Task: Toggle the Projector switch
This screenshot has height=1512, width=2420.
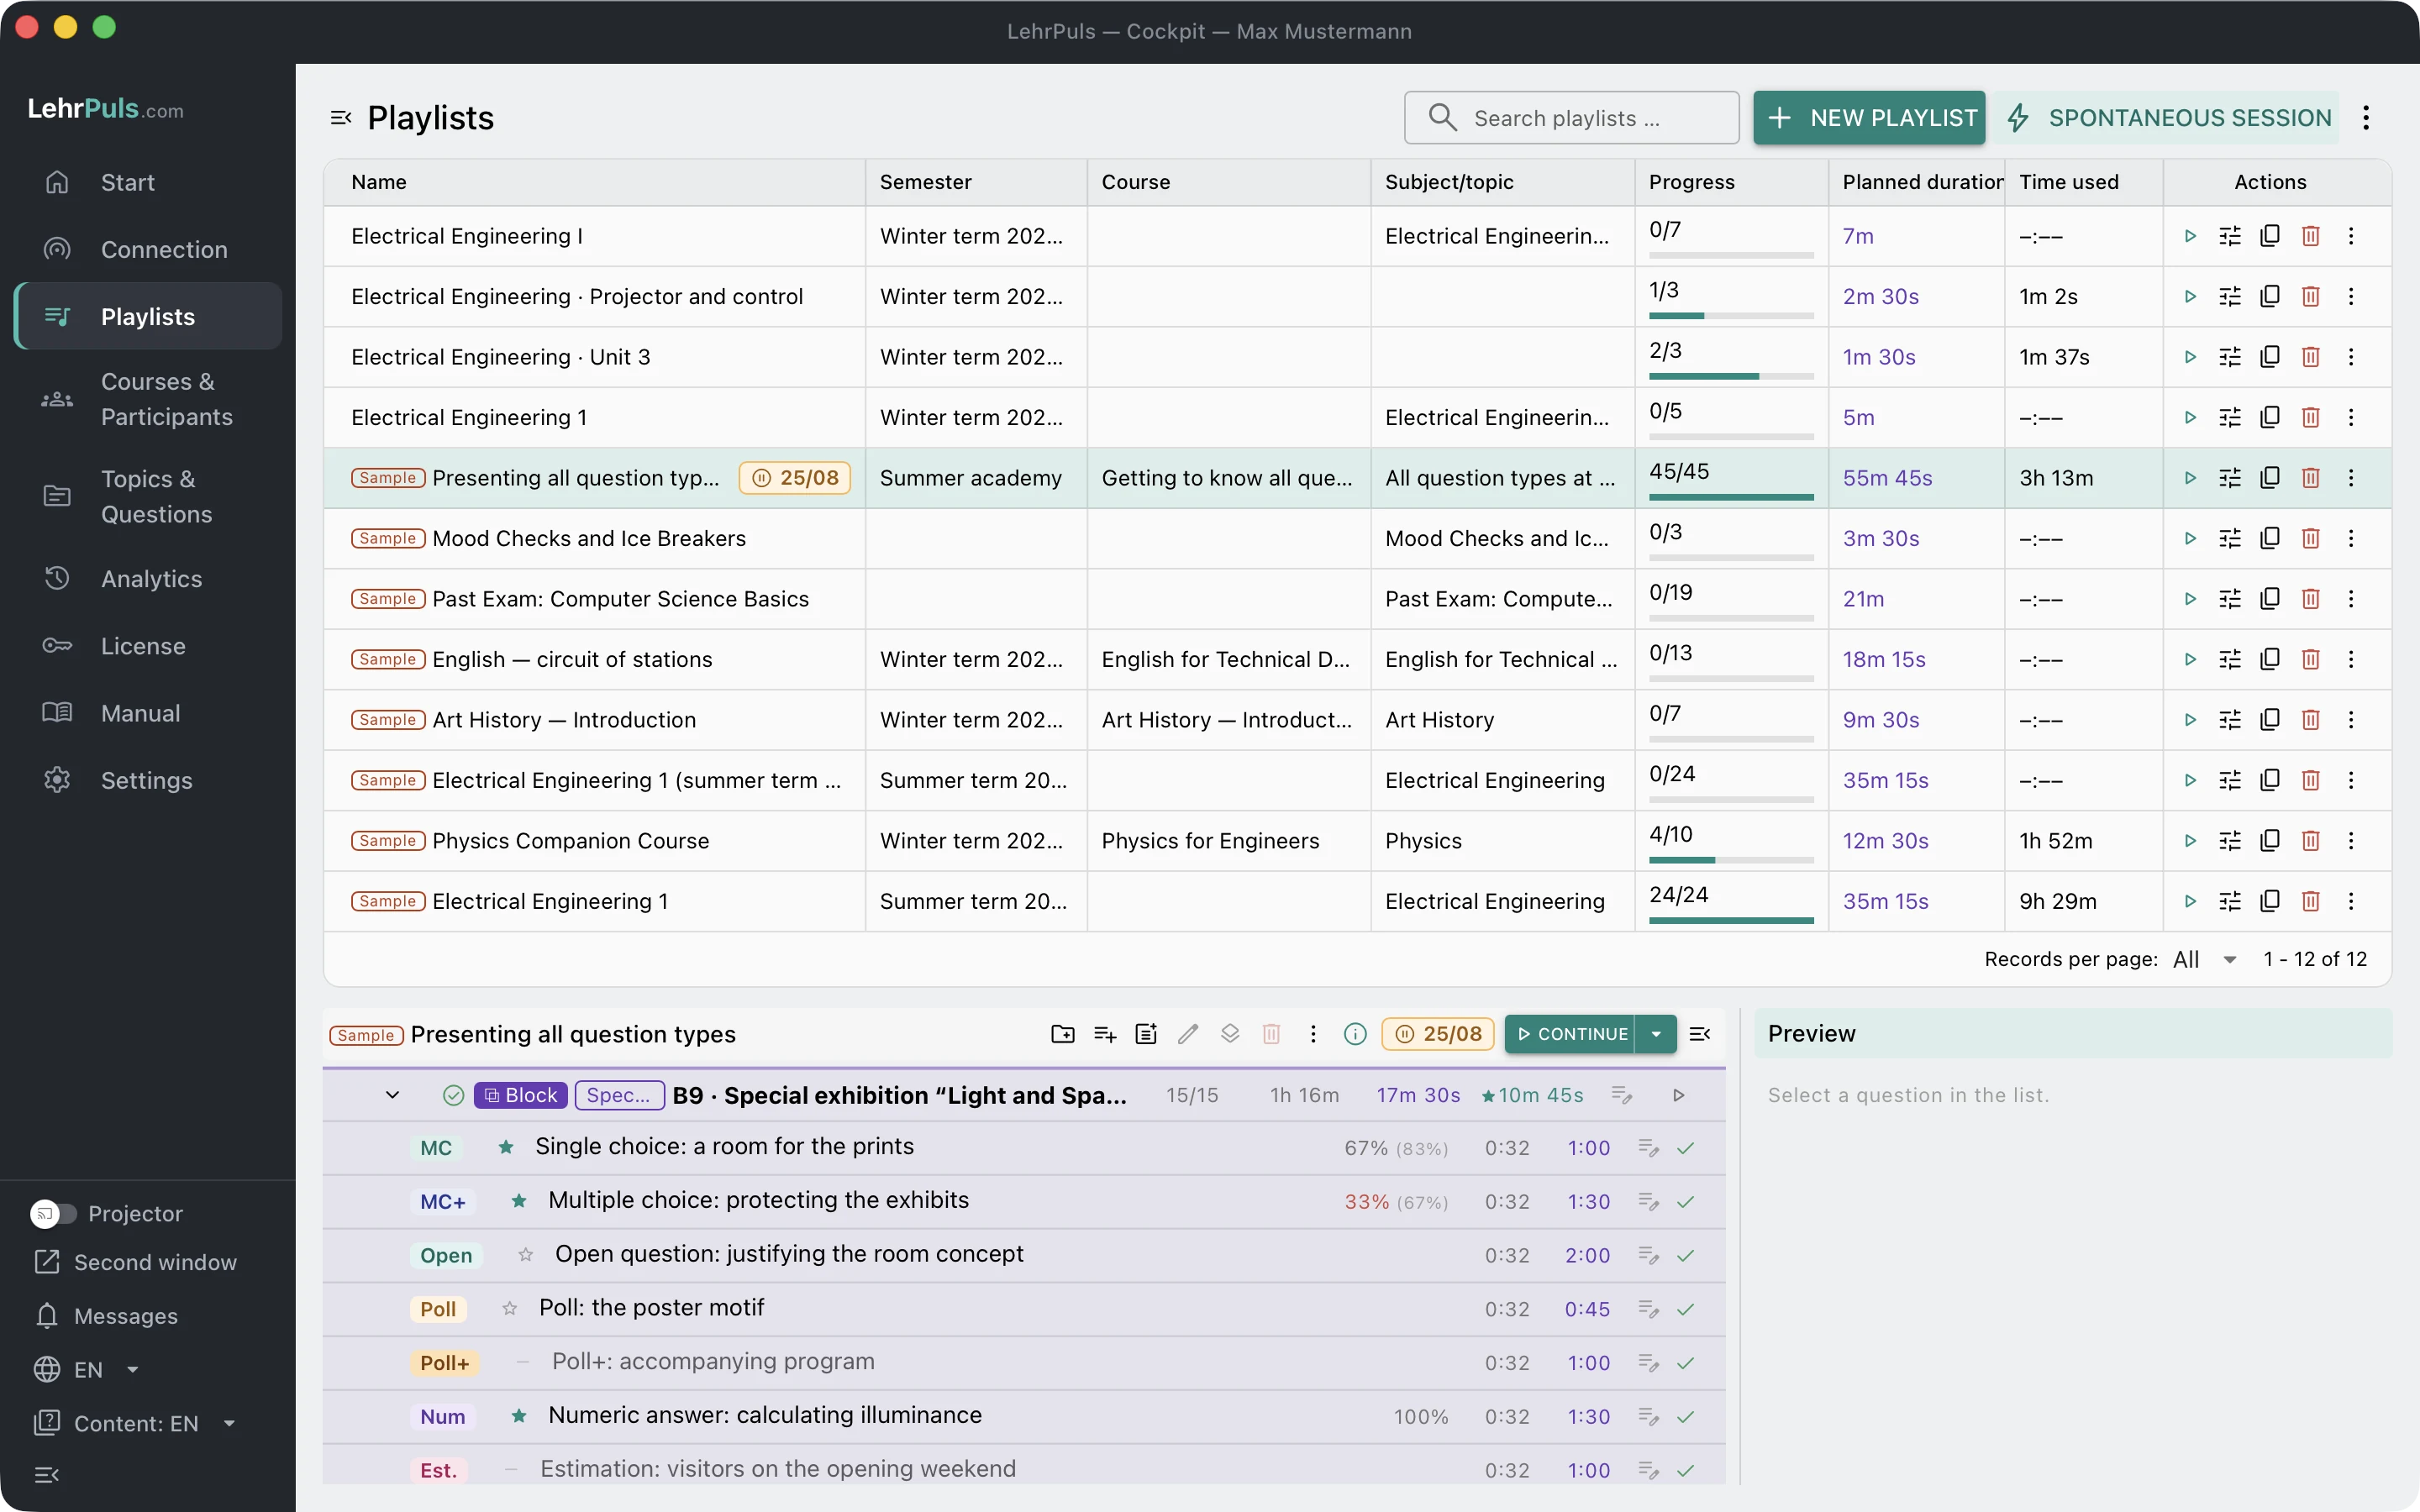Action: [53, 1213]
